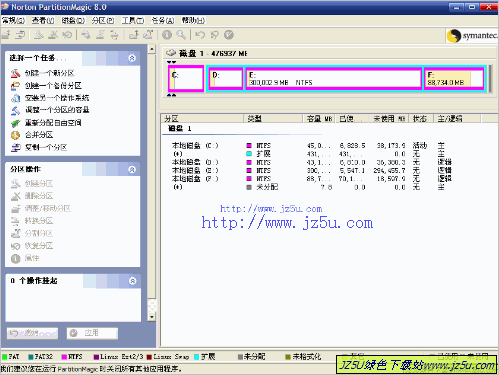Sort by the 容量 MB column header

[x=319, y=118]
